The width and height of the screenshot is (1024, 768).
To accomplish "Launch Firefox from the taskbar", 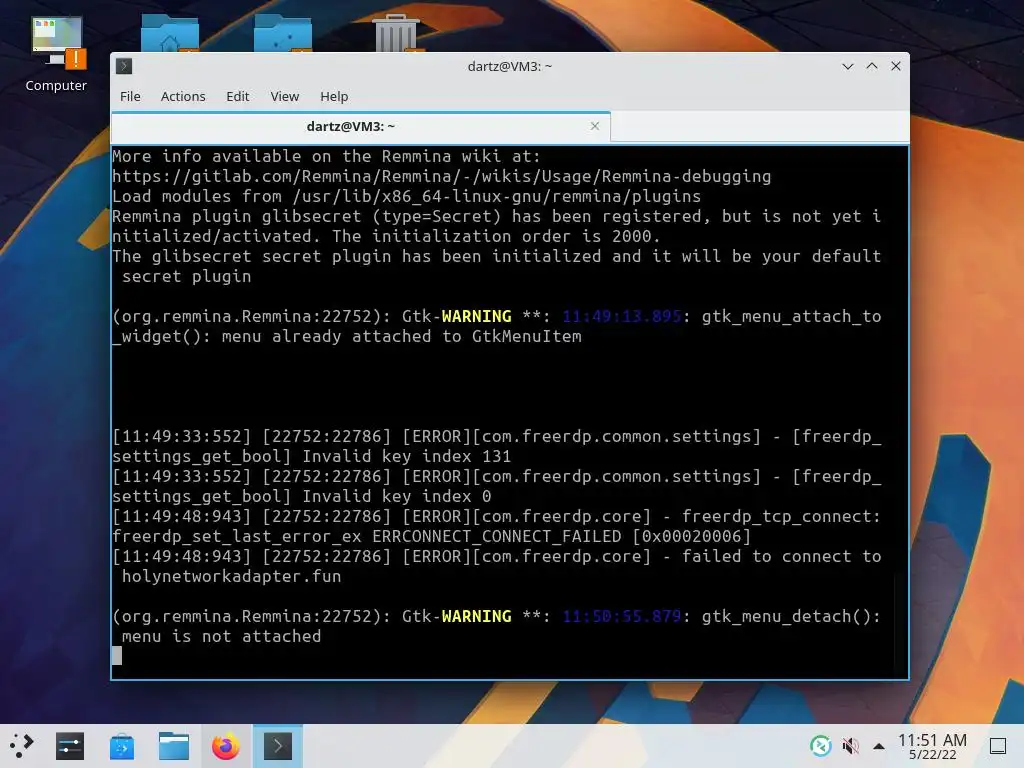I will click(x=226, y=746).
